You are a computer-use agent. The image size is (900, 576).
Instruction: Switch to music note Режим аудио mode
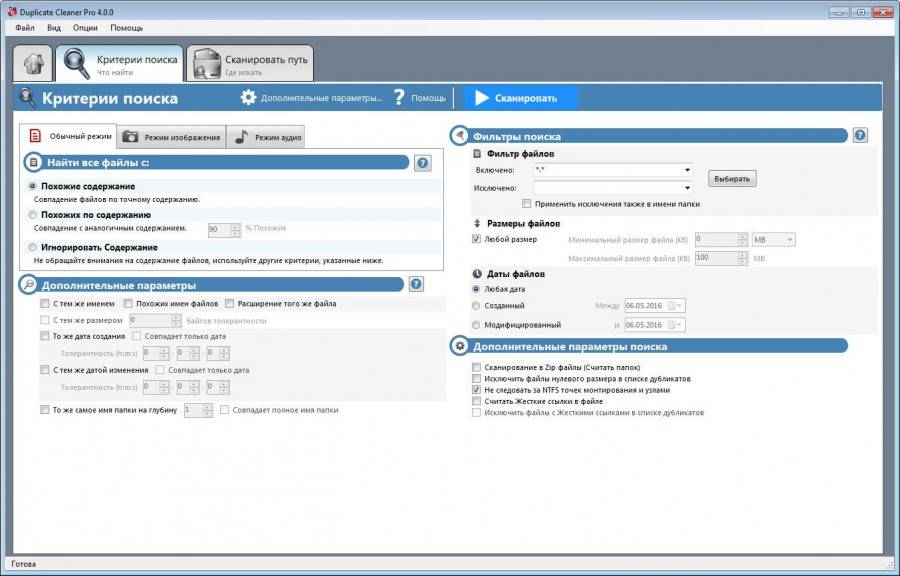(241, 137)
